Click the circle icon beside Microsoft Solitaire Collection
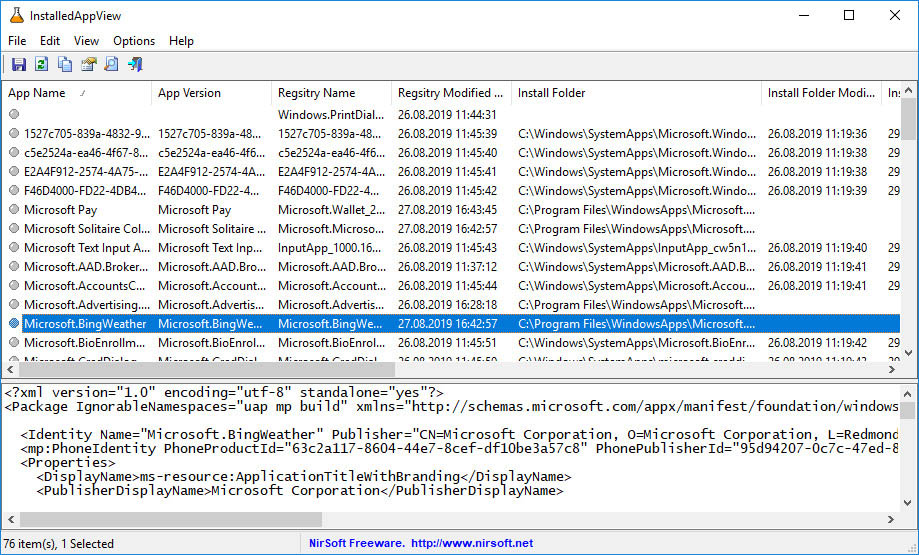 point(14,229)
